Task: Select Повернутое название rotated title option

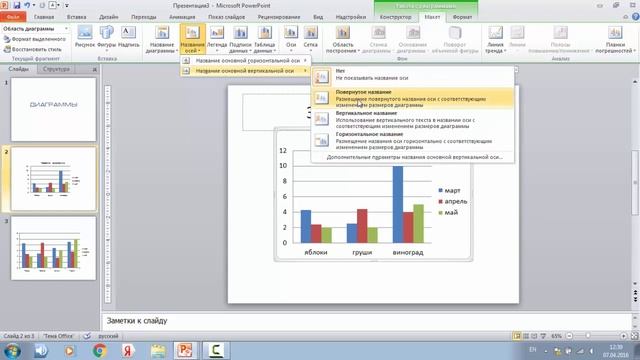Action: click(412, 98)
